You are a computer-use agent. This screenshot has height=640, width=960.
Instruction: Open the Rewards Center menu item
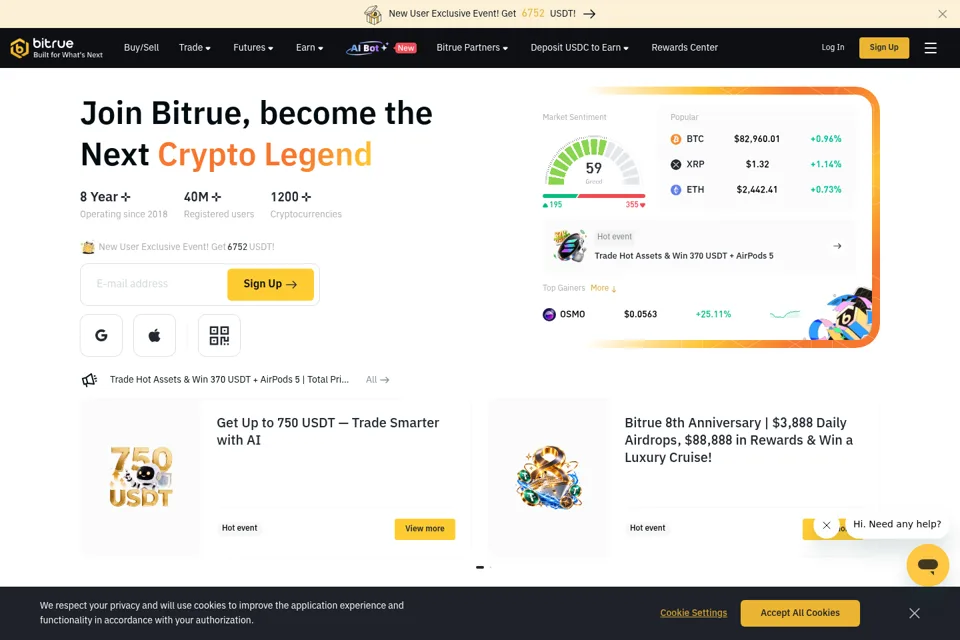point(684,48)
